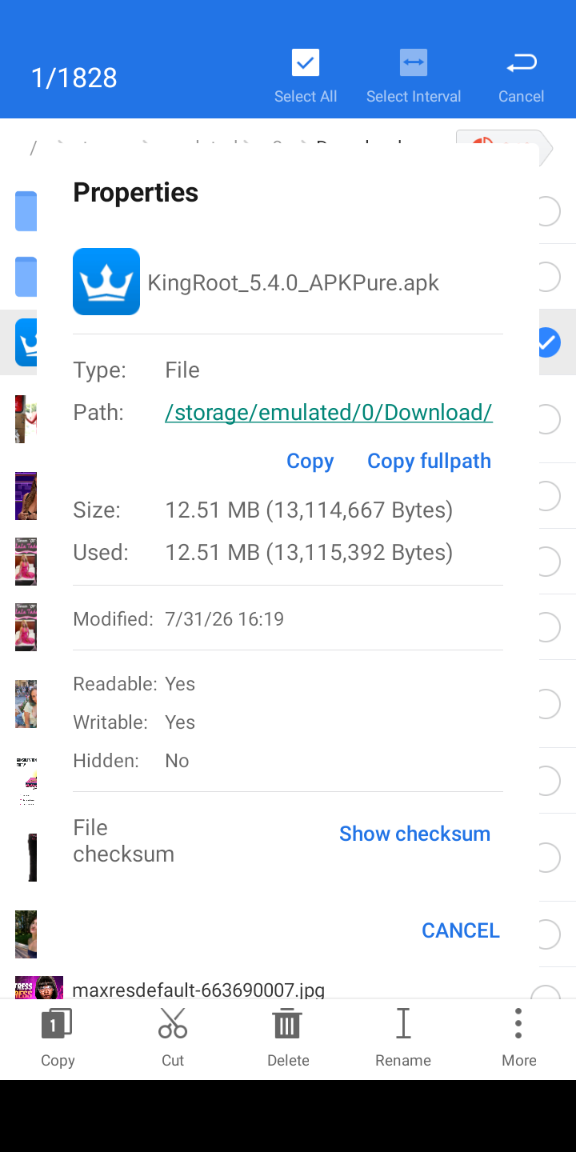Viewport: 576px width, 1152px height.
Task: Tap the Cancel return-arrow icon in header
Action: [x=521, y=65]
